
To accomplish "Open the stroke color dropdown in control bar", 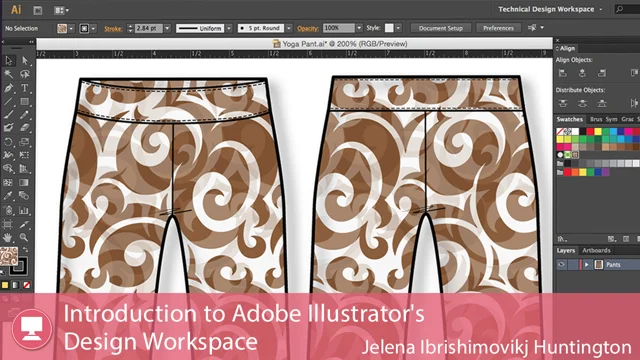I will 93,29.
